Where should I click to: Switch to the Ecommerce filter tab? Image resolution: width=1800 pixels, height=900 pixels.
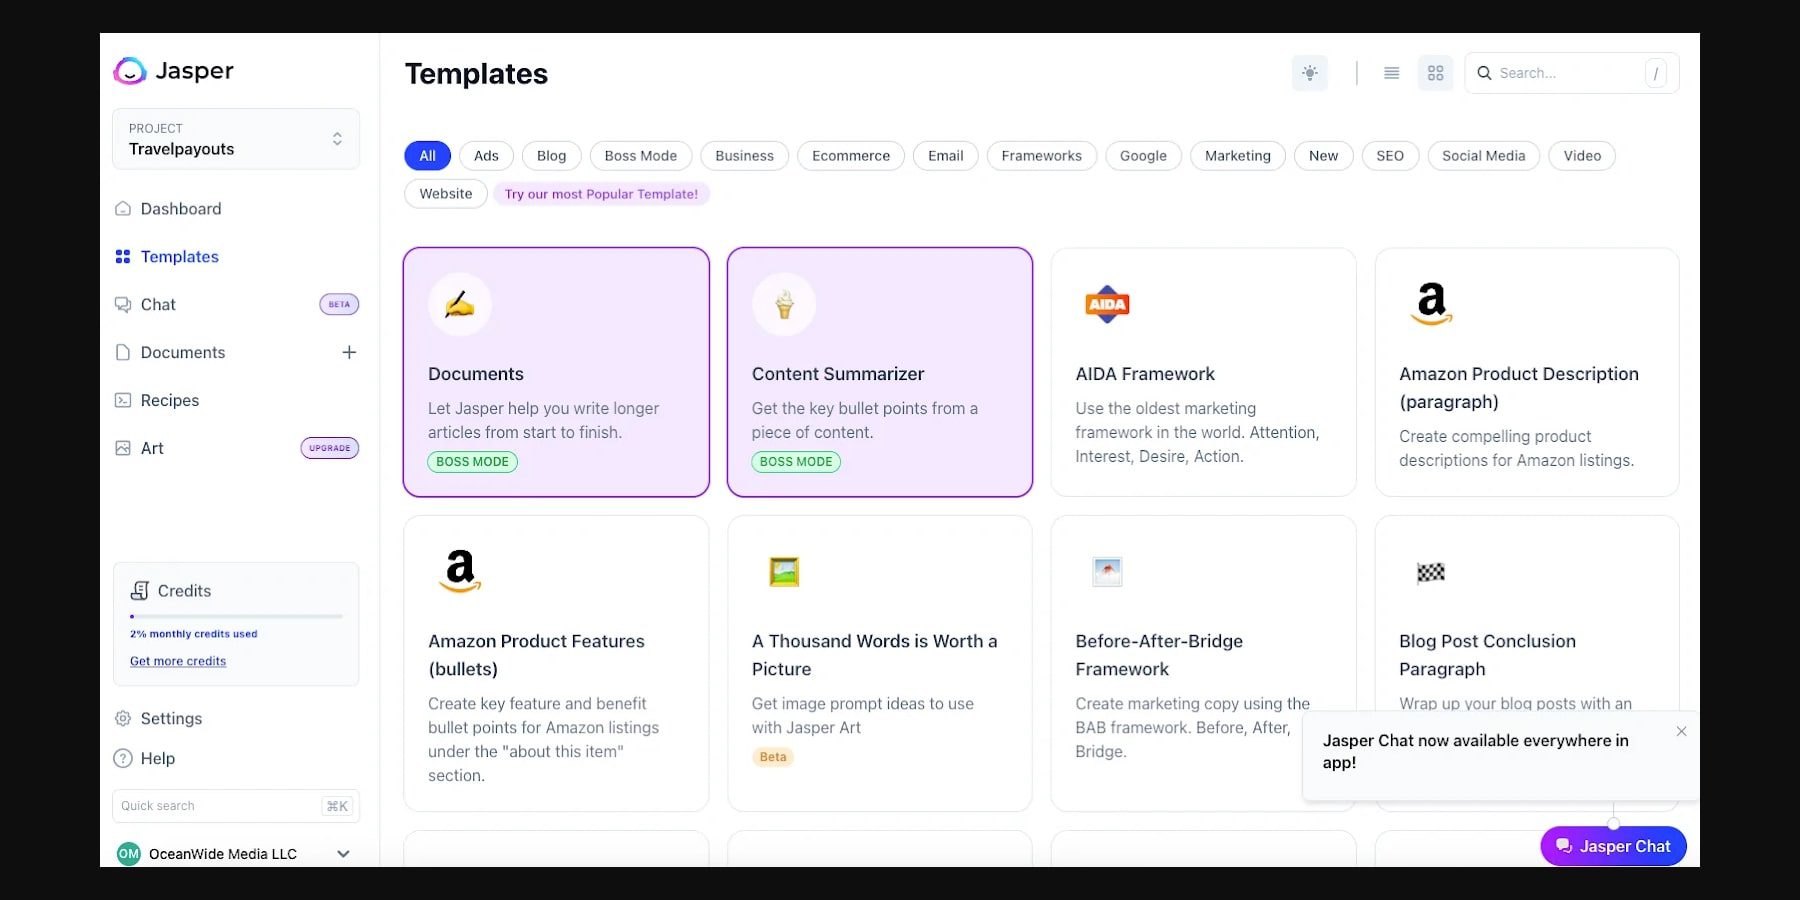point(851,155)
